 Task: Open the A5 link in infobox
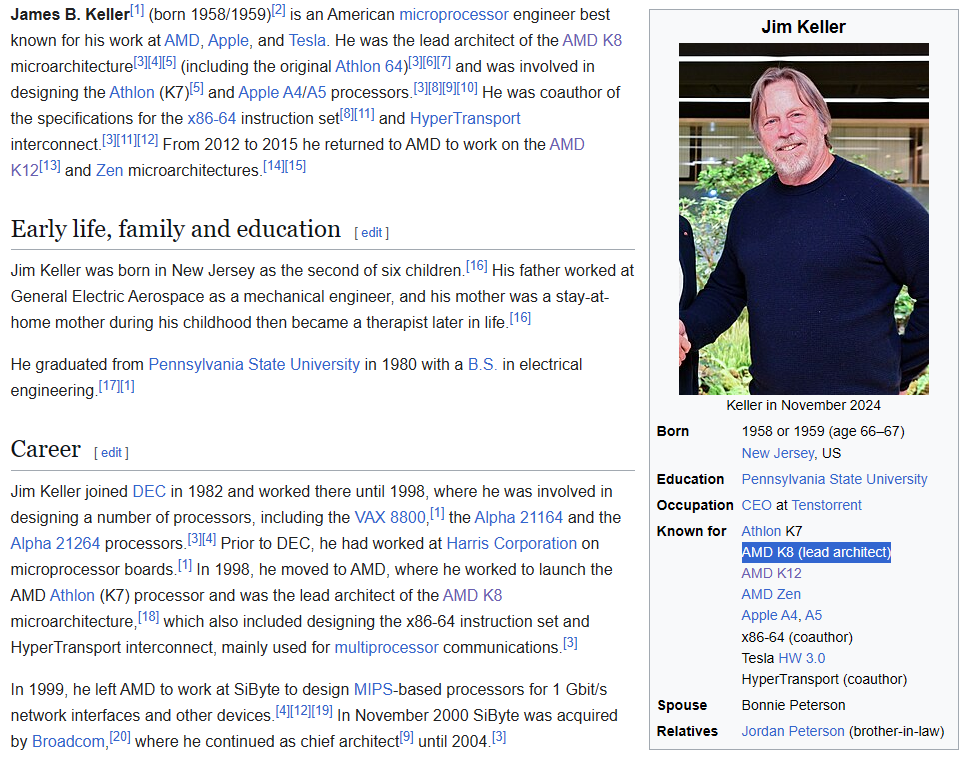pyautogui.click(x=813, y=615)
